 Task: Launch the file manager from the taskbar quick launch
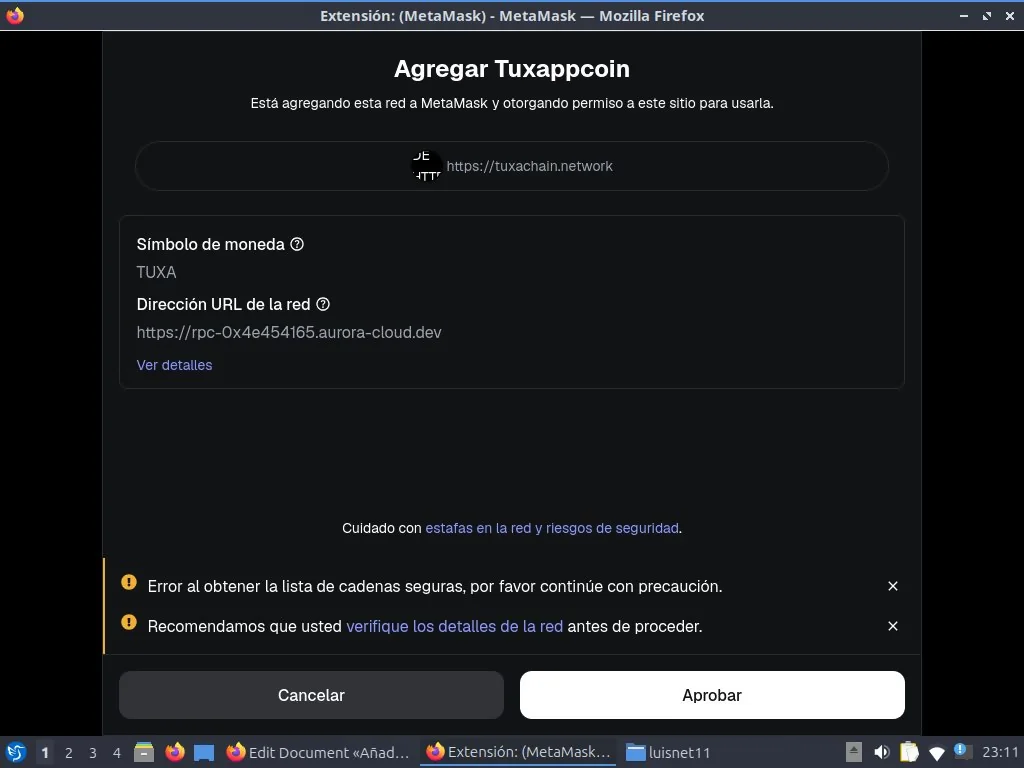pos(144,752)
